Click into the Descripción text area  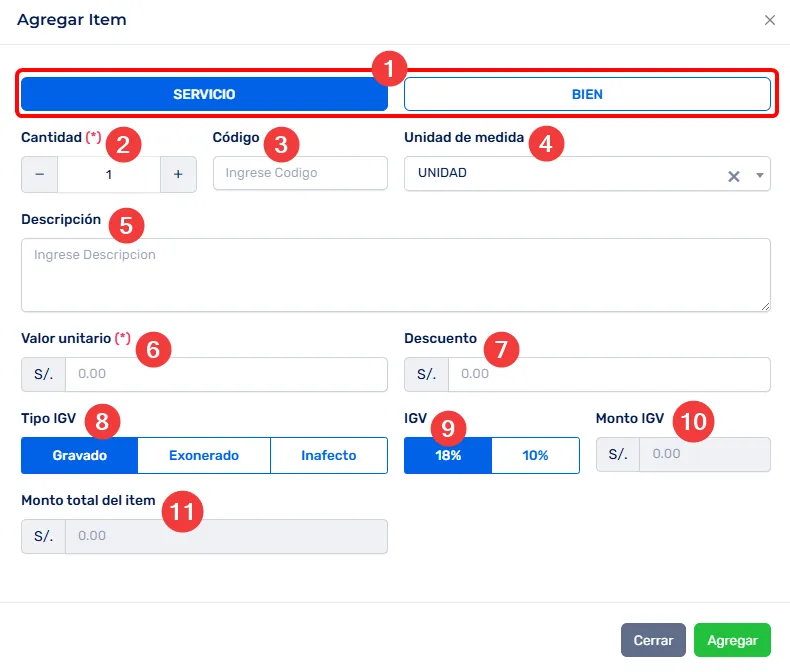(395, 275)
